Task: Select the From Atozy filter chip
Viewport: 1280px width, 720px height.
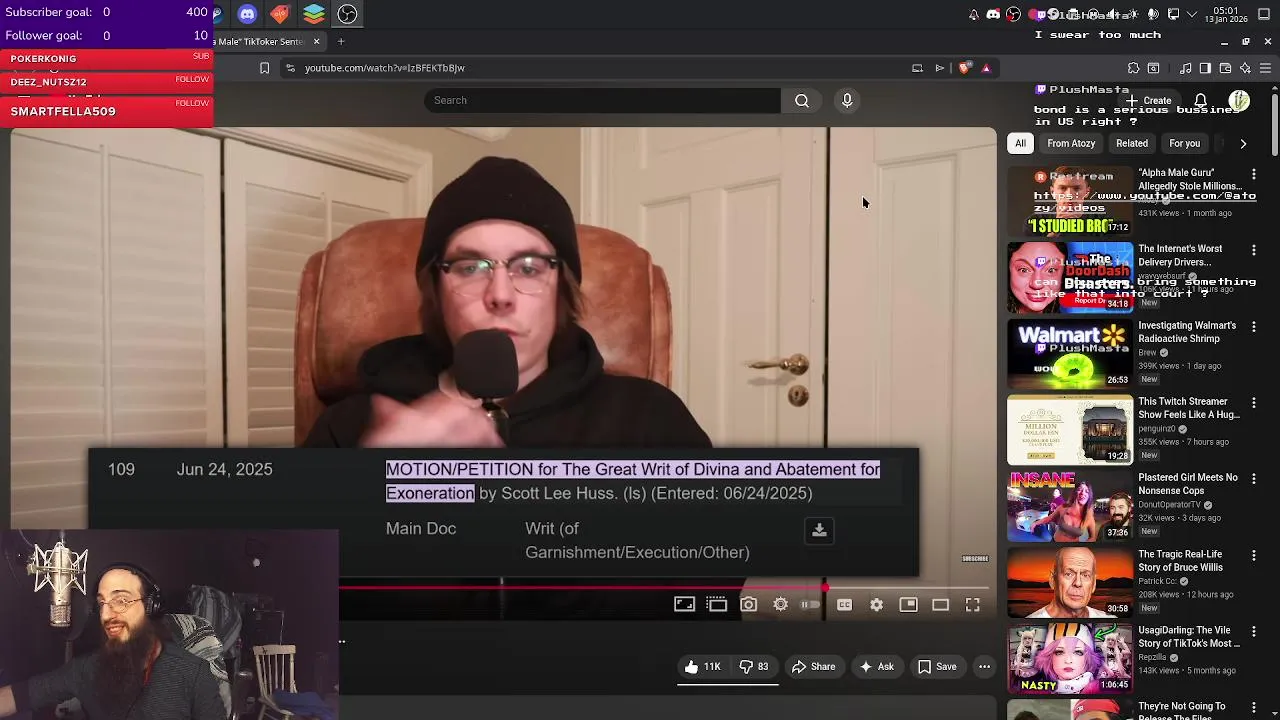Action: click(1071, 143)
